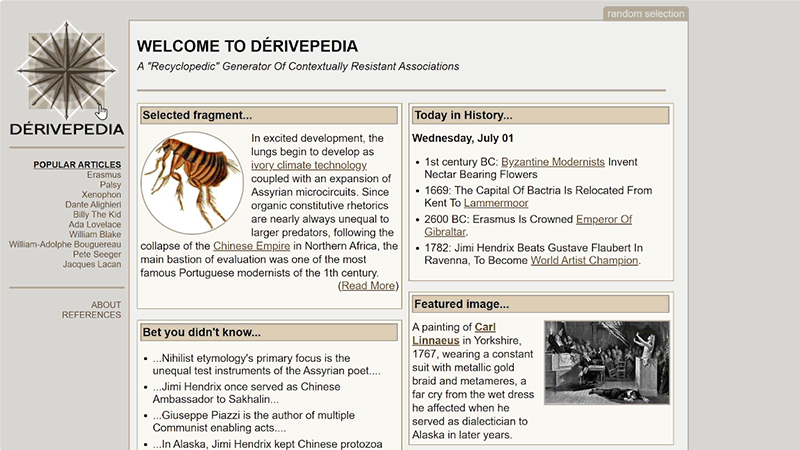
Task: Open the Jacques Lacan article
Action: point(92,264)
